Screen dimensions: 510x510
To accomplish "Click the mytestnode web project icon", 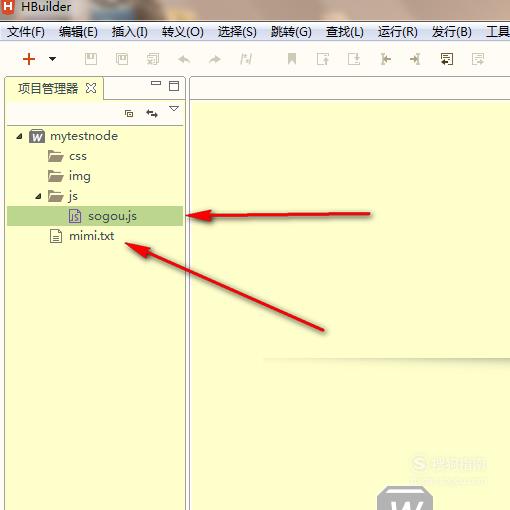I will [37, 136].
